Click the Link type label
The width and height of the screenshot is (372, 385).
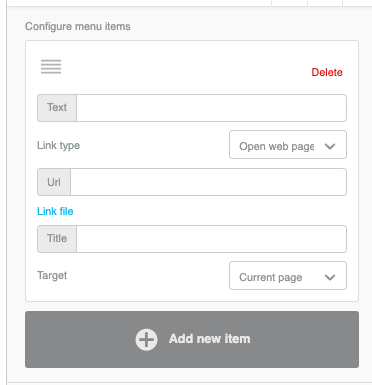[x=58, y=145]
